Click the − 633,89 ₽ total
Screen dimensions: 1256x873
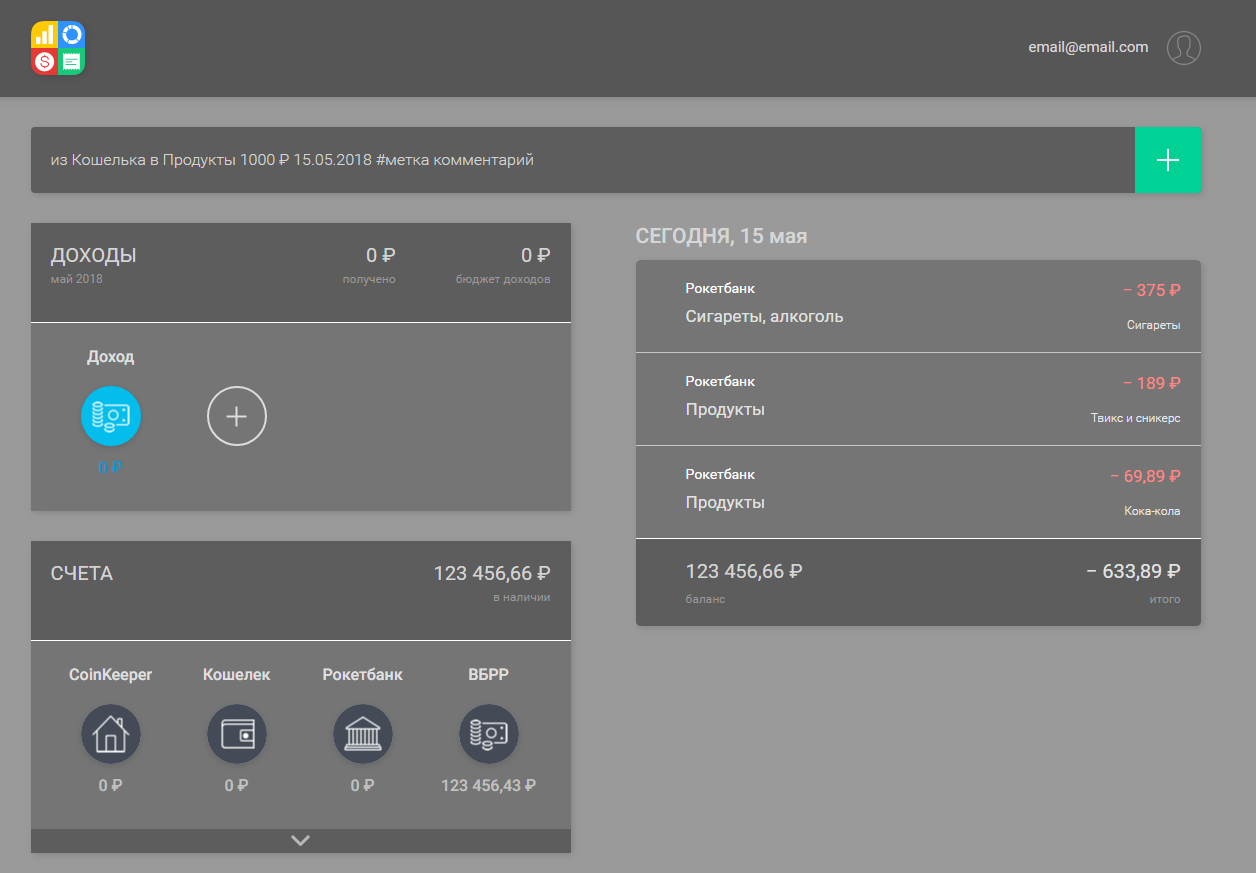(1134, 572)
